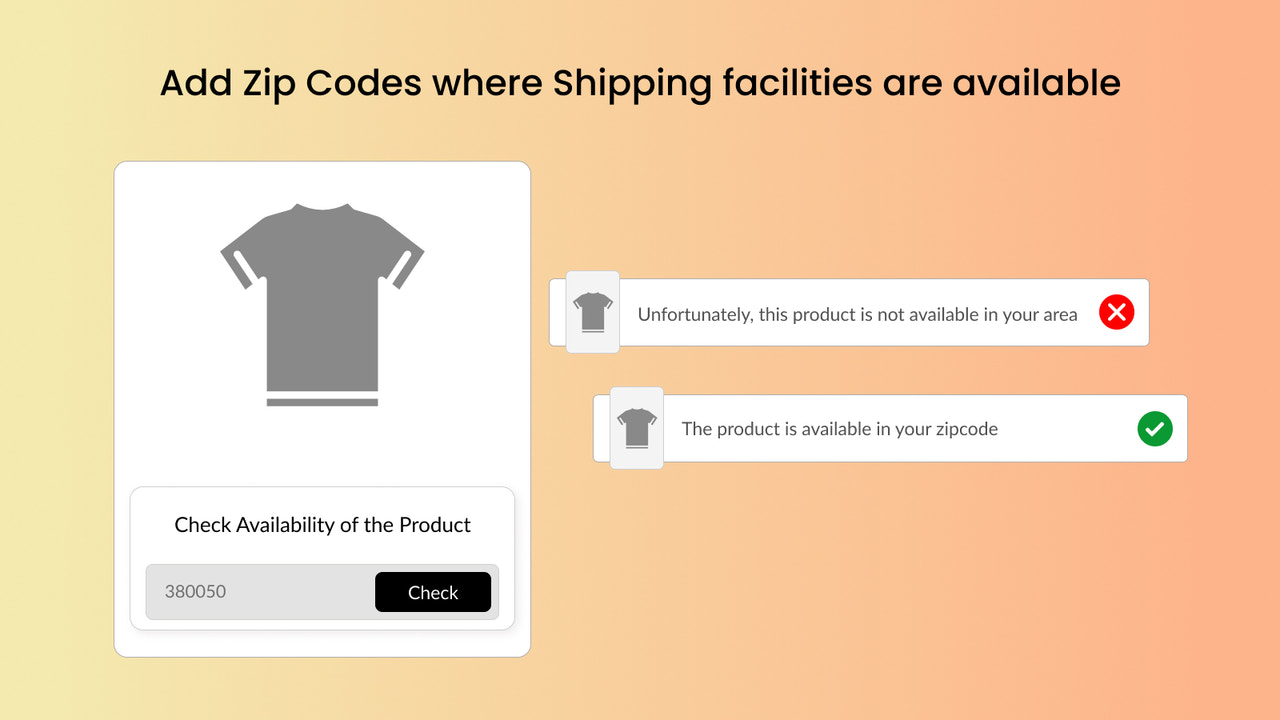Select the 'not available in your area' message

(x=857, y=314)
